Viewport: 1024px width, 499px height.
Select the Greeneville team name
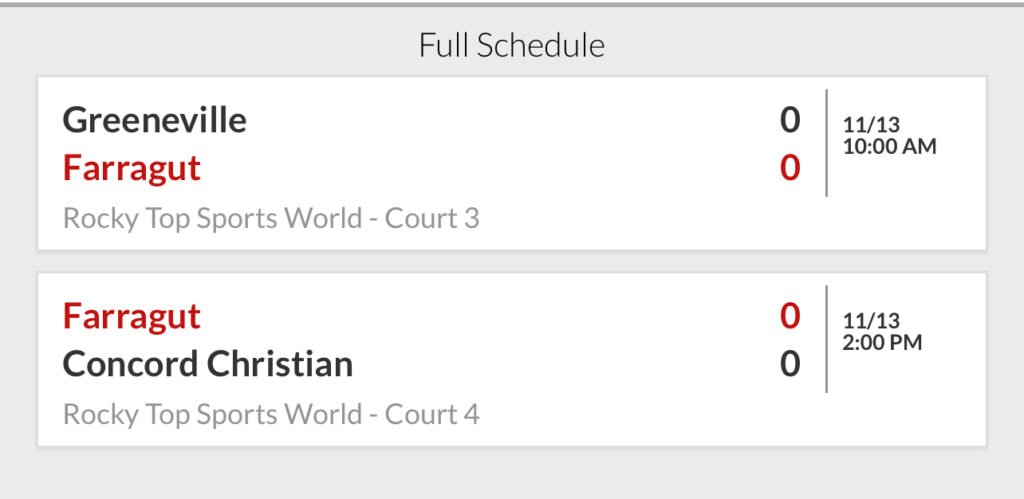pos(154,120)
